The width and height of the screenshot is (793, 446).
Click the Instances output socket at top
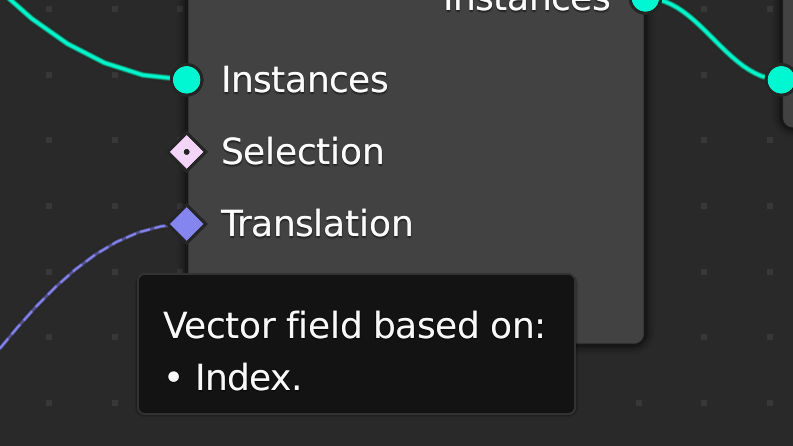pyautogui.click(x=646, y=3)
